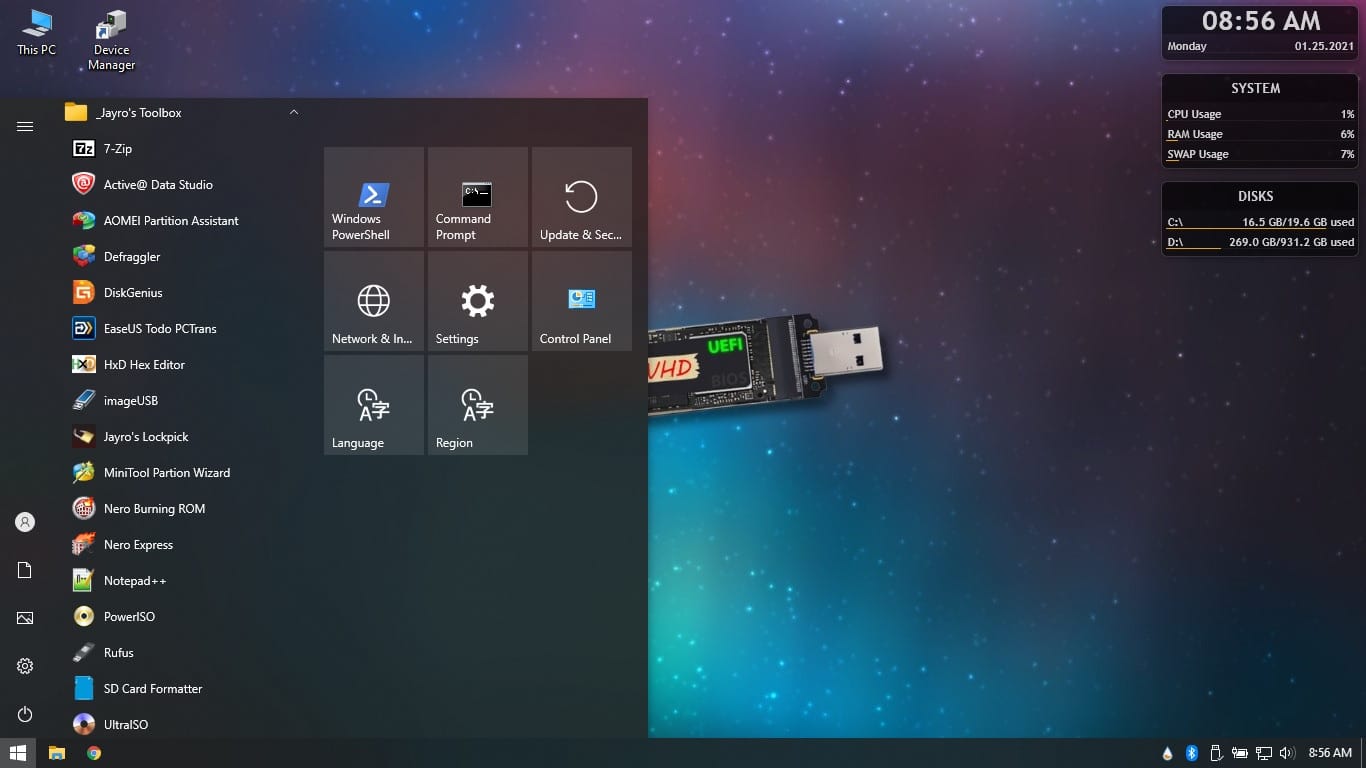Click the D:\ disk usage entry
Image resolution: width=1366 pixels, height=768 pixels.
[1260, 242]
